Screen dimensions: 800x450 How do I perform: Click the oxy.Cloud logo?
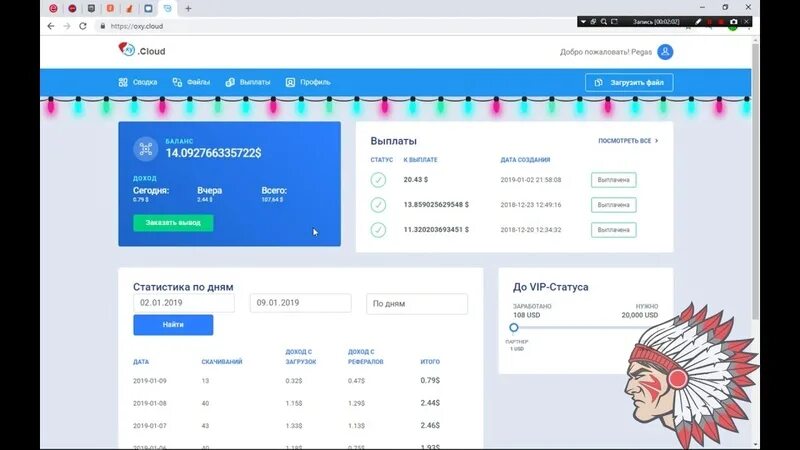point(142,50)
